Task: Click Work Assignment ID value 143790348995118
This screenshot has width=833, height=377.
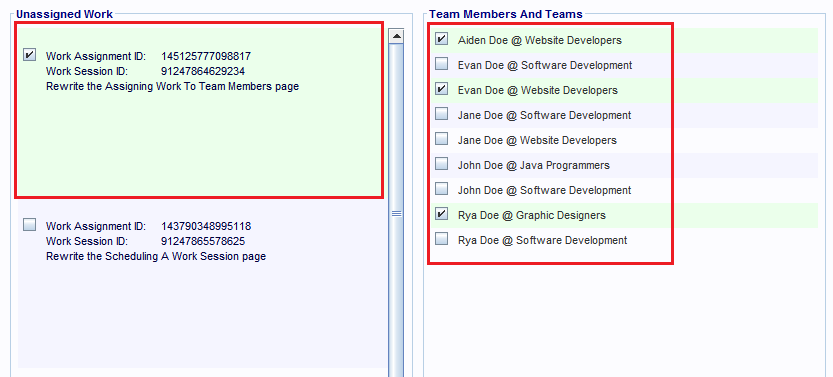Action: [206, 227]
